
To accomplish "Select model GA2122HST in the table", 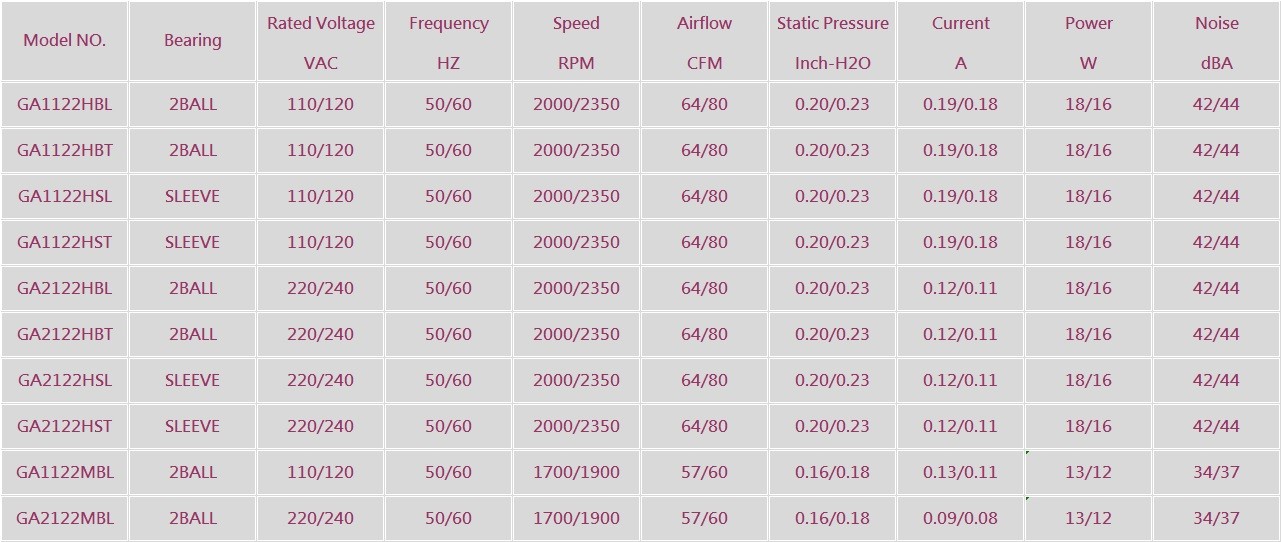I will 65,426.
